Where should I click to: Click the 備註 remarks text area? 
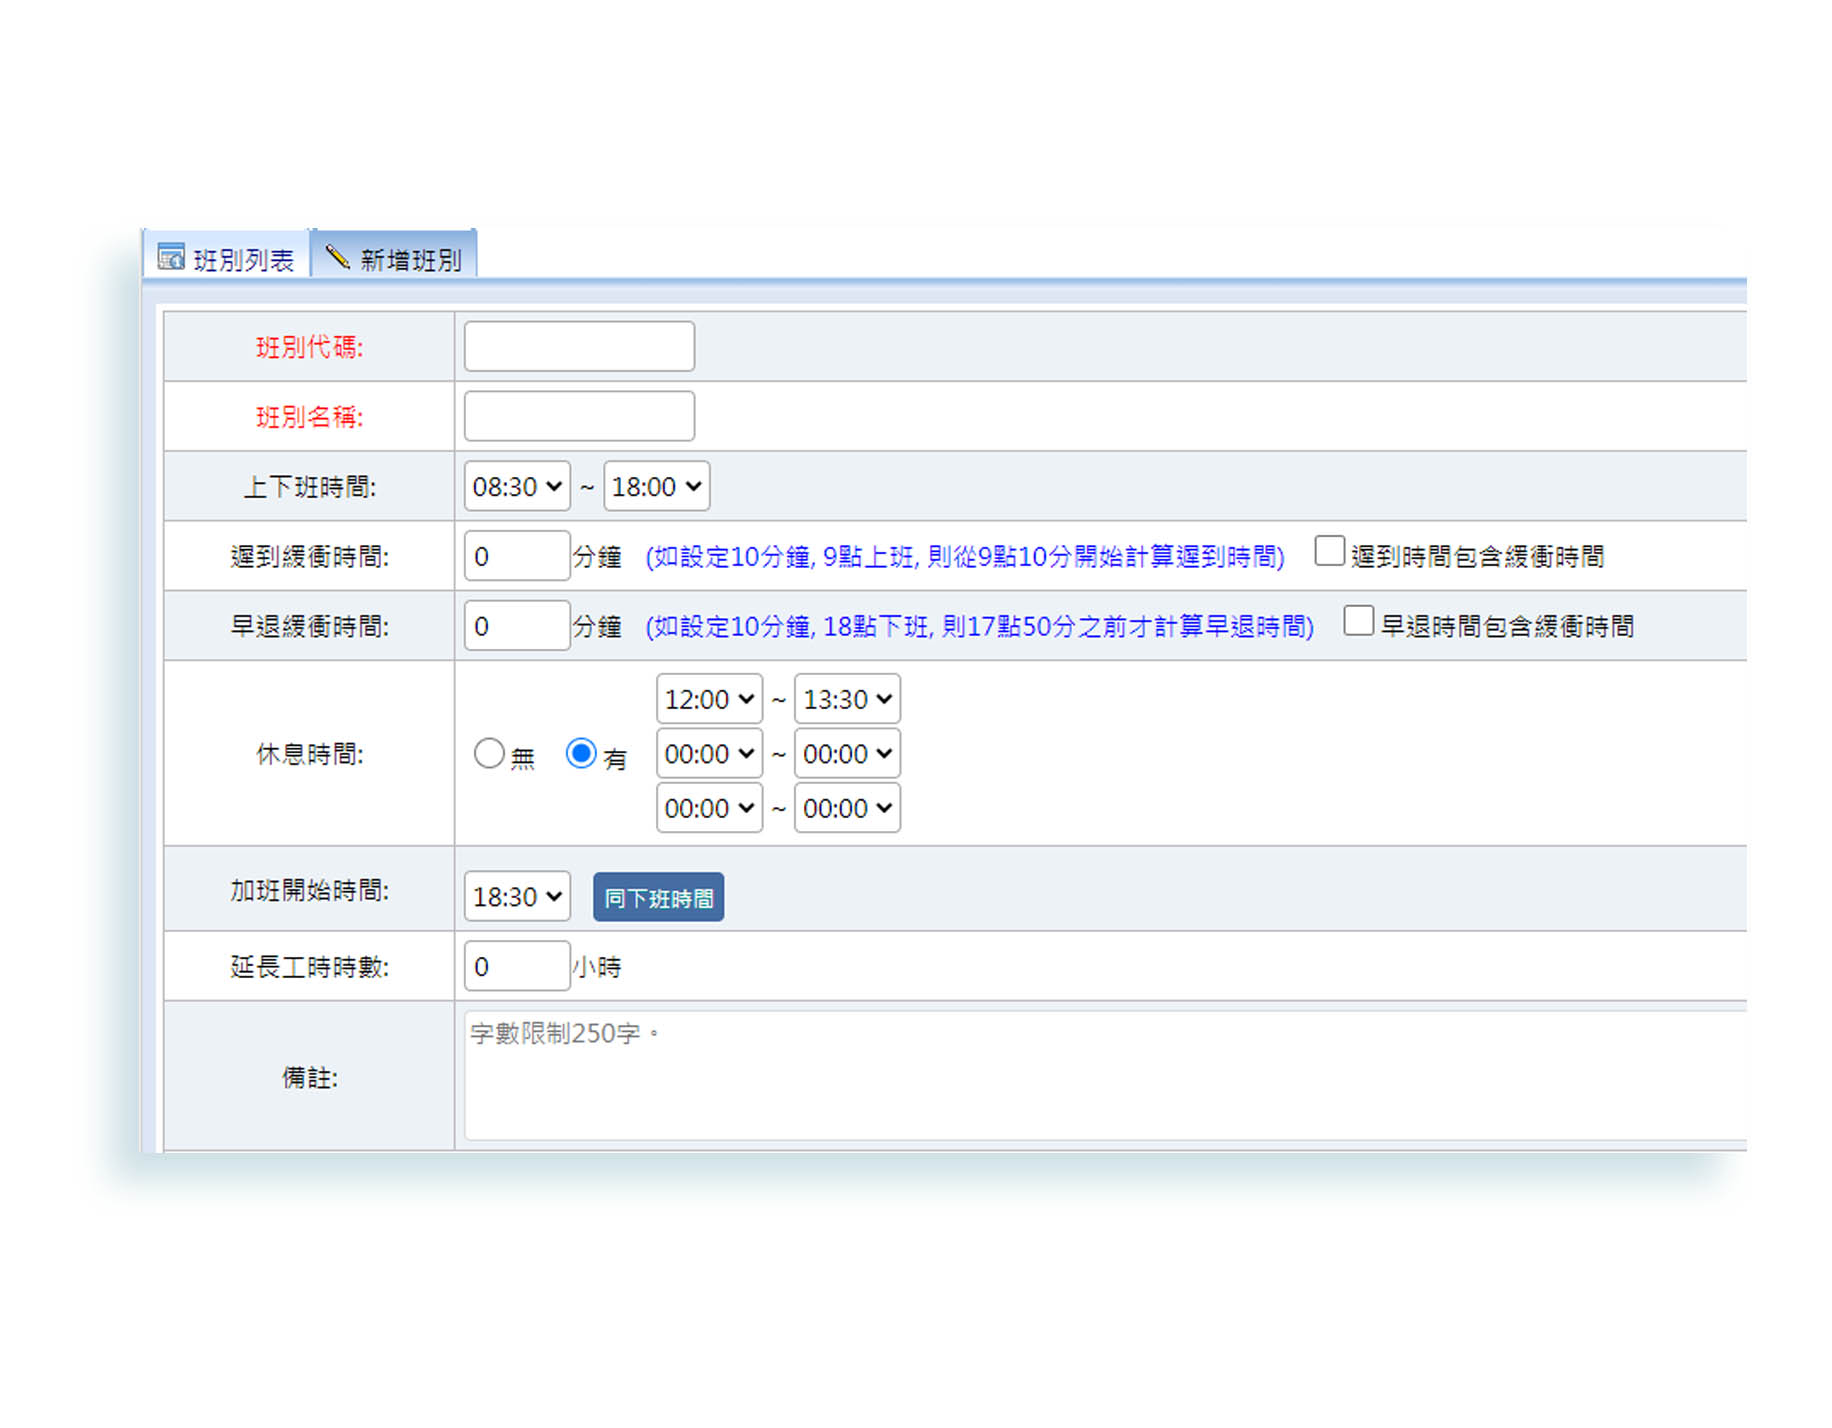[1100, 1076]
